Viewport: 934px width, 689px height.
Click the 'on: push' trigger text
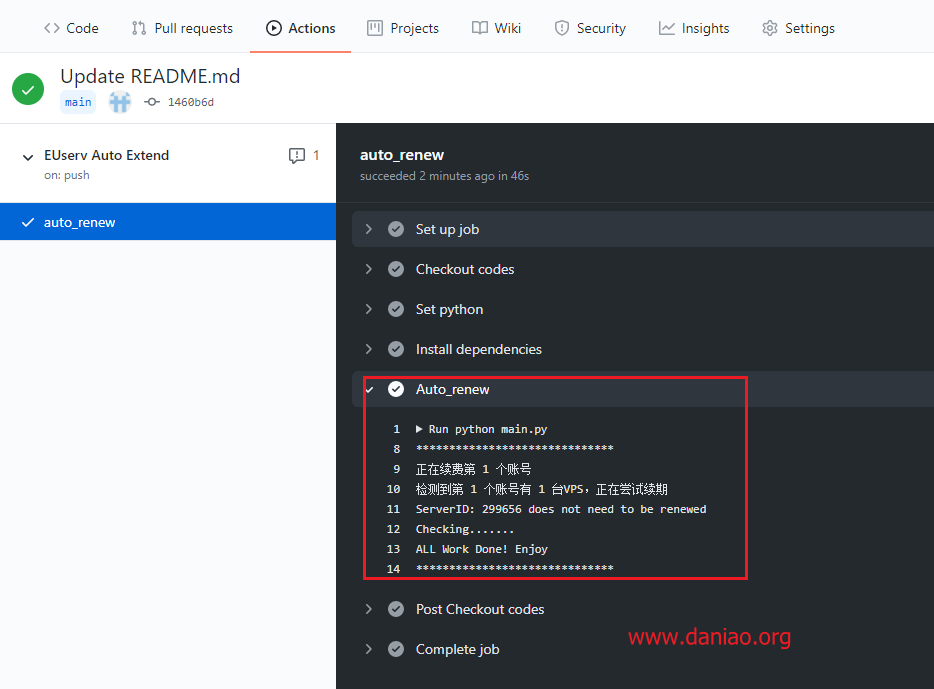point(67,175)
